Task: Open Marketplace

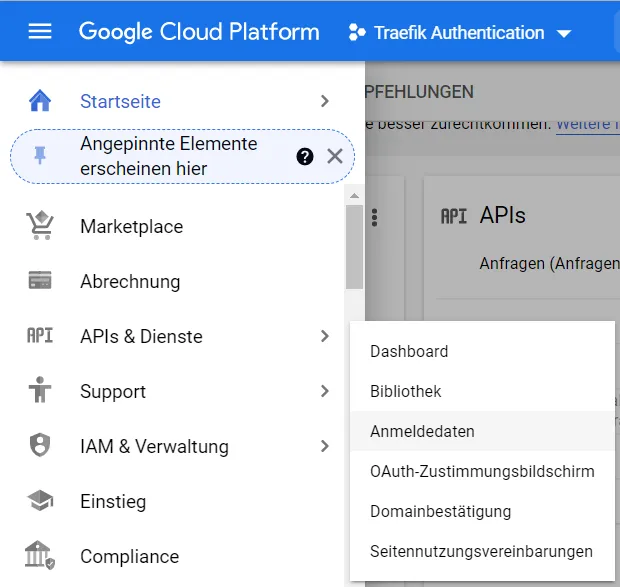Action: point(132,227)
